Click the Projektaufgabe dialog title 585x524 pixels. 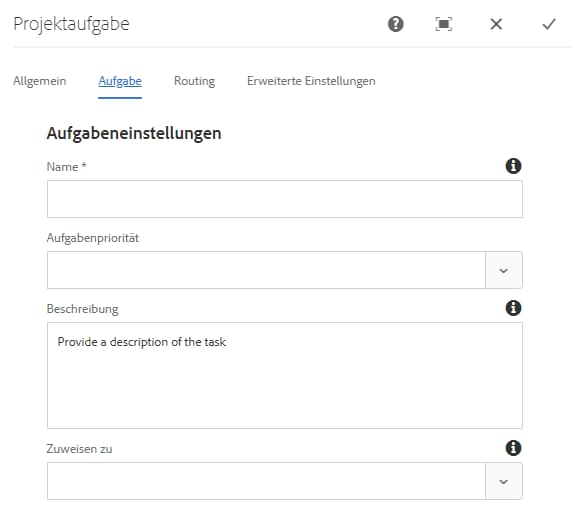pos(71,24)
